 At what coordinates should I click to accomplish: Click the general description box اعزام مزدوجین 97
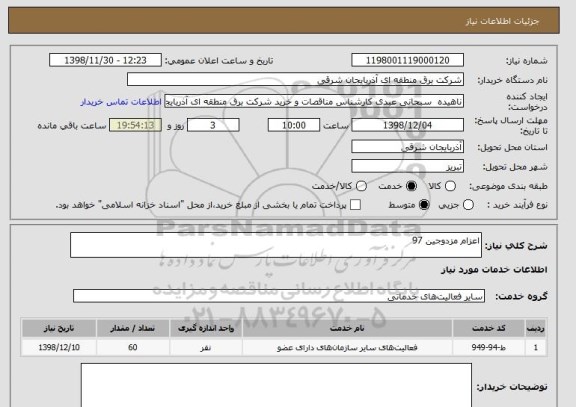pyautogui.click(x=276, y=245)
